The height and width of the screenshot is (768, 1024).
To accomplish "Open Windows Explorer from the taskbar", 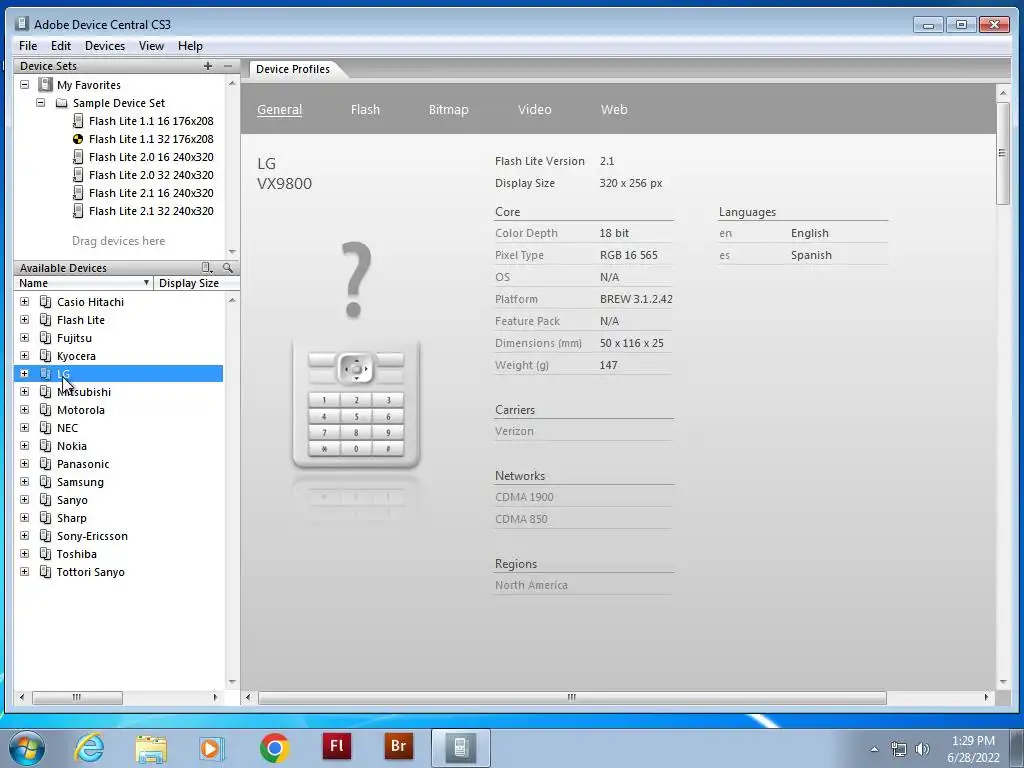I will (x=151, y=748).
